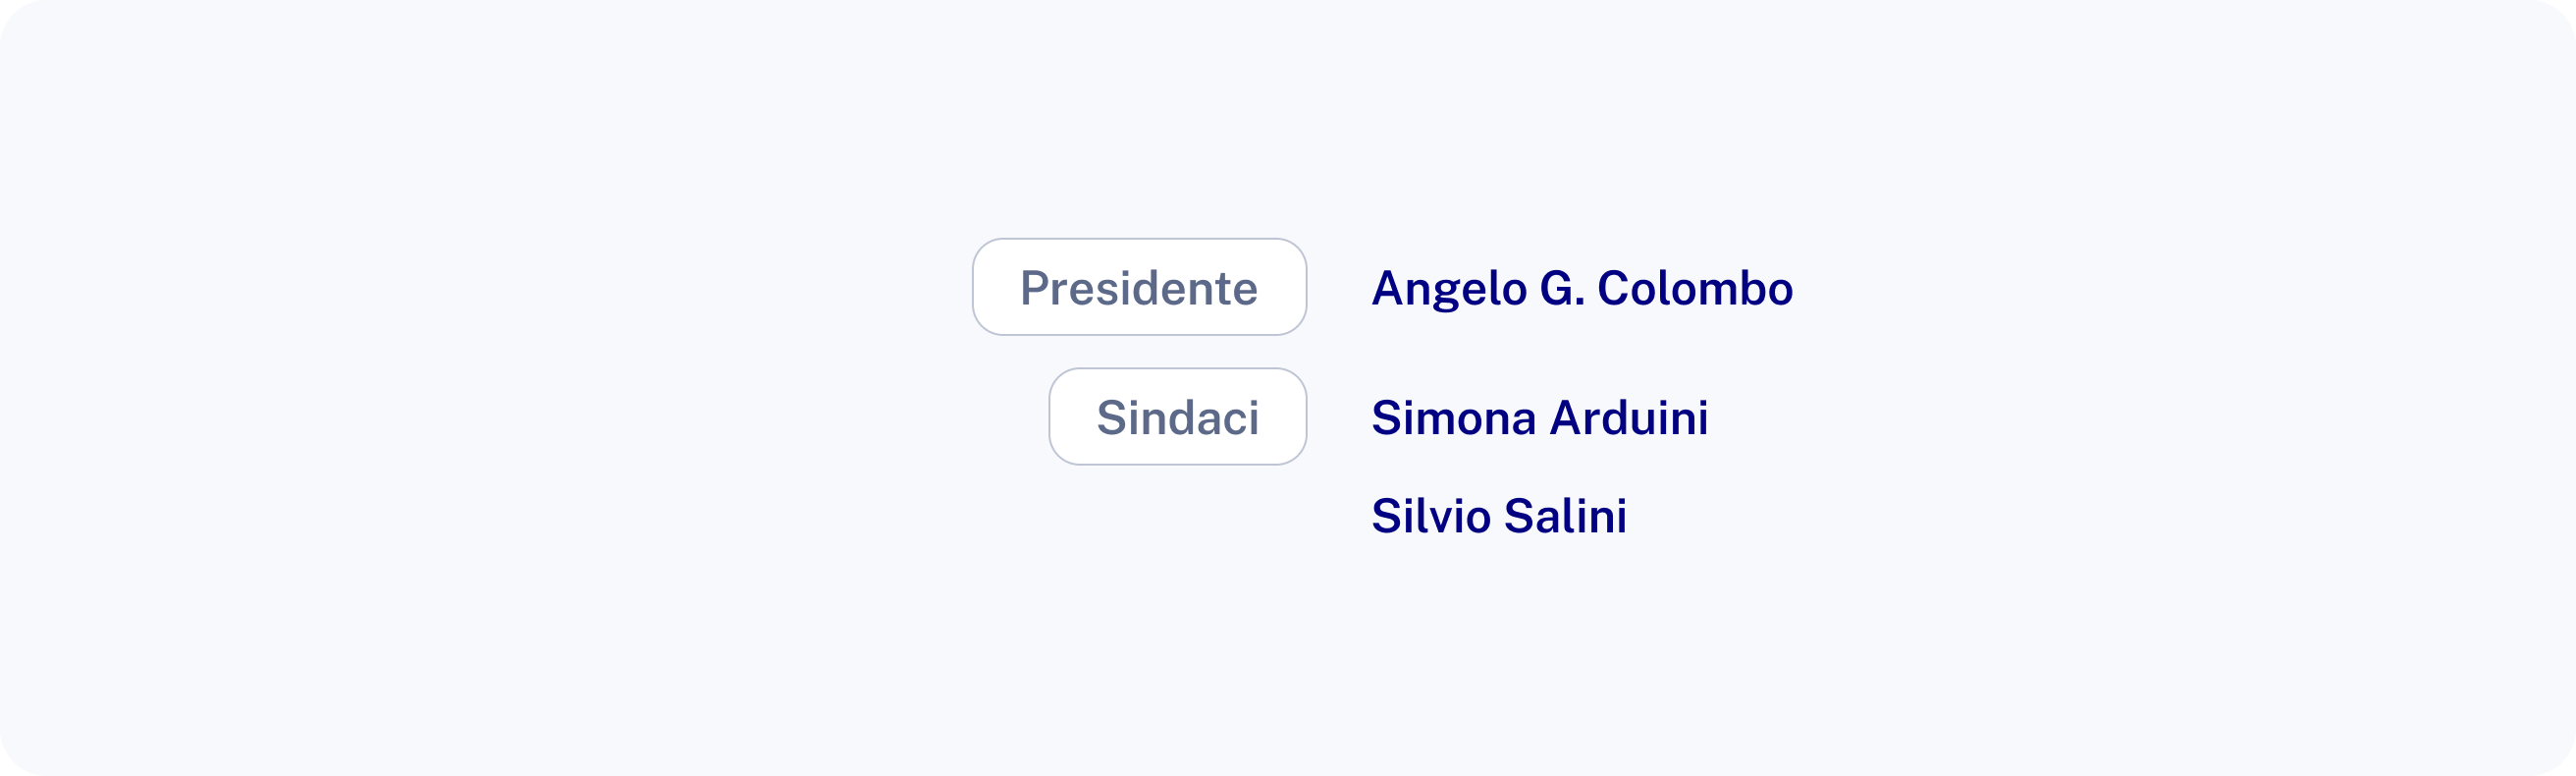Choose the president's name next to Presidente
This screenshot has height=776, width=2576.
1581,288
